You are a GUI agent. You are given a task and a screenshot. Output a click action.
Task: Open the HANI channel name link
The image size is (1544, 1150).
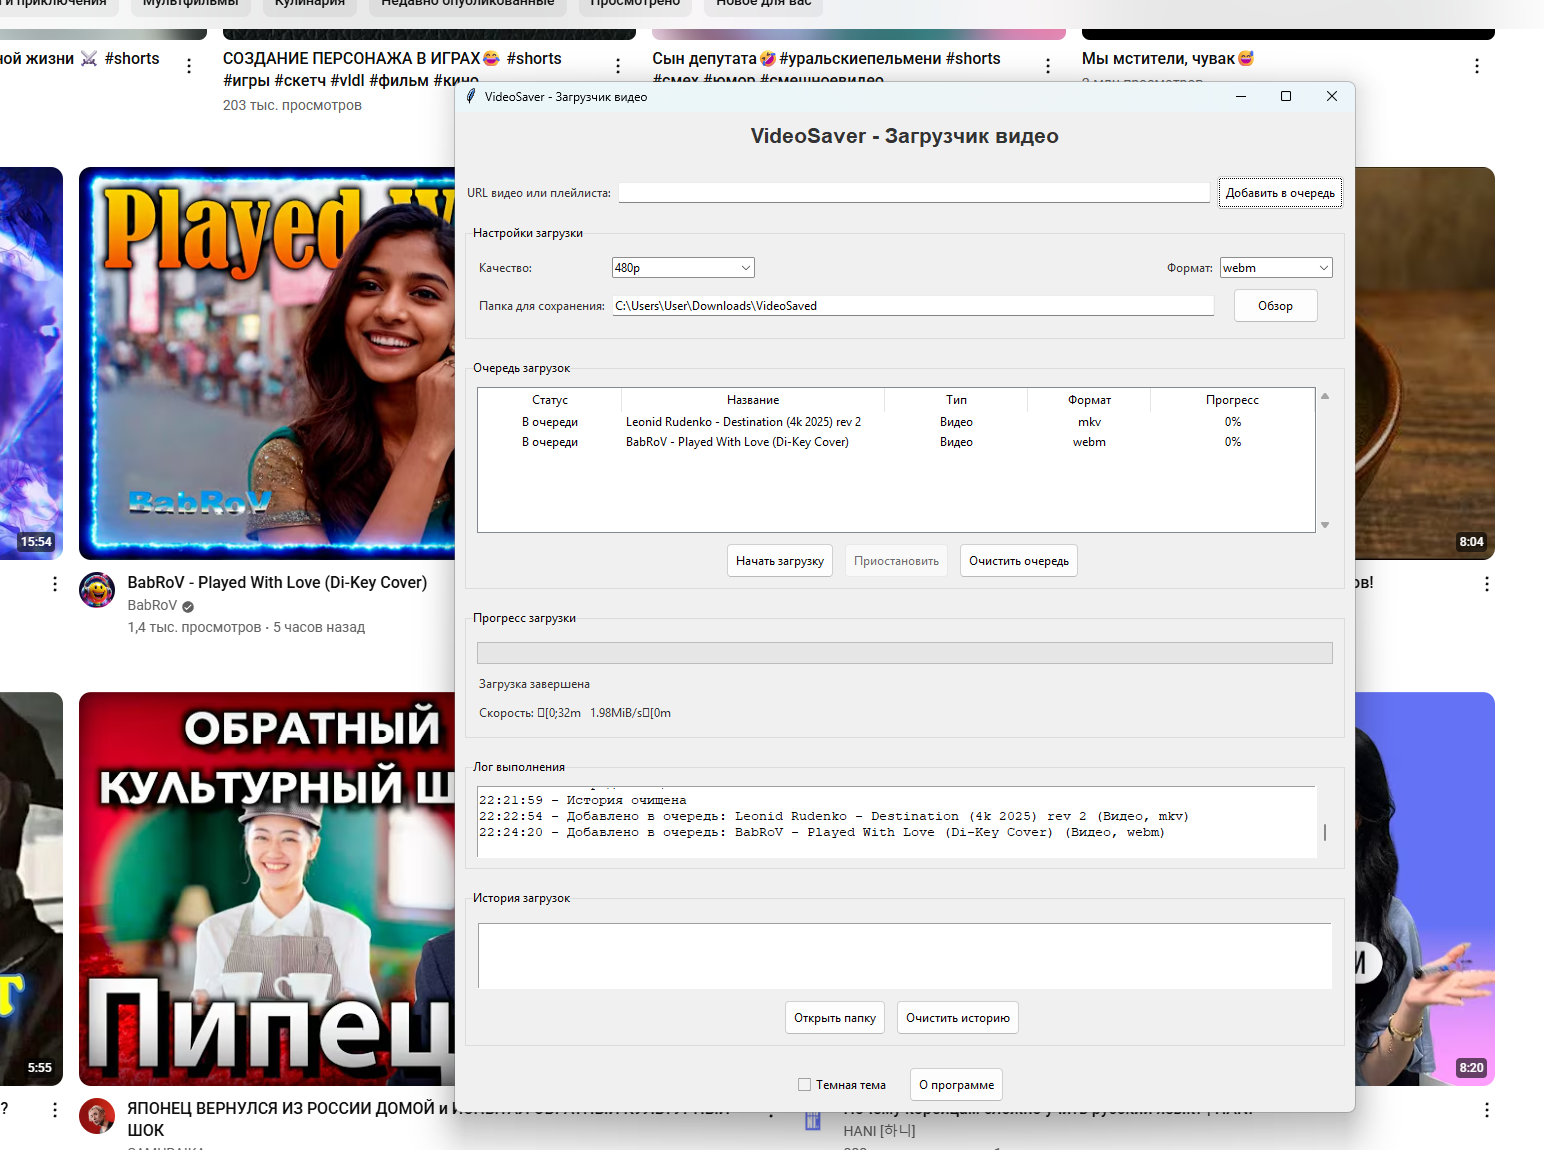click(879, 1131)
